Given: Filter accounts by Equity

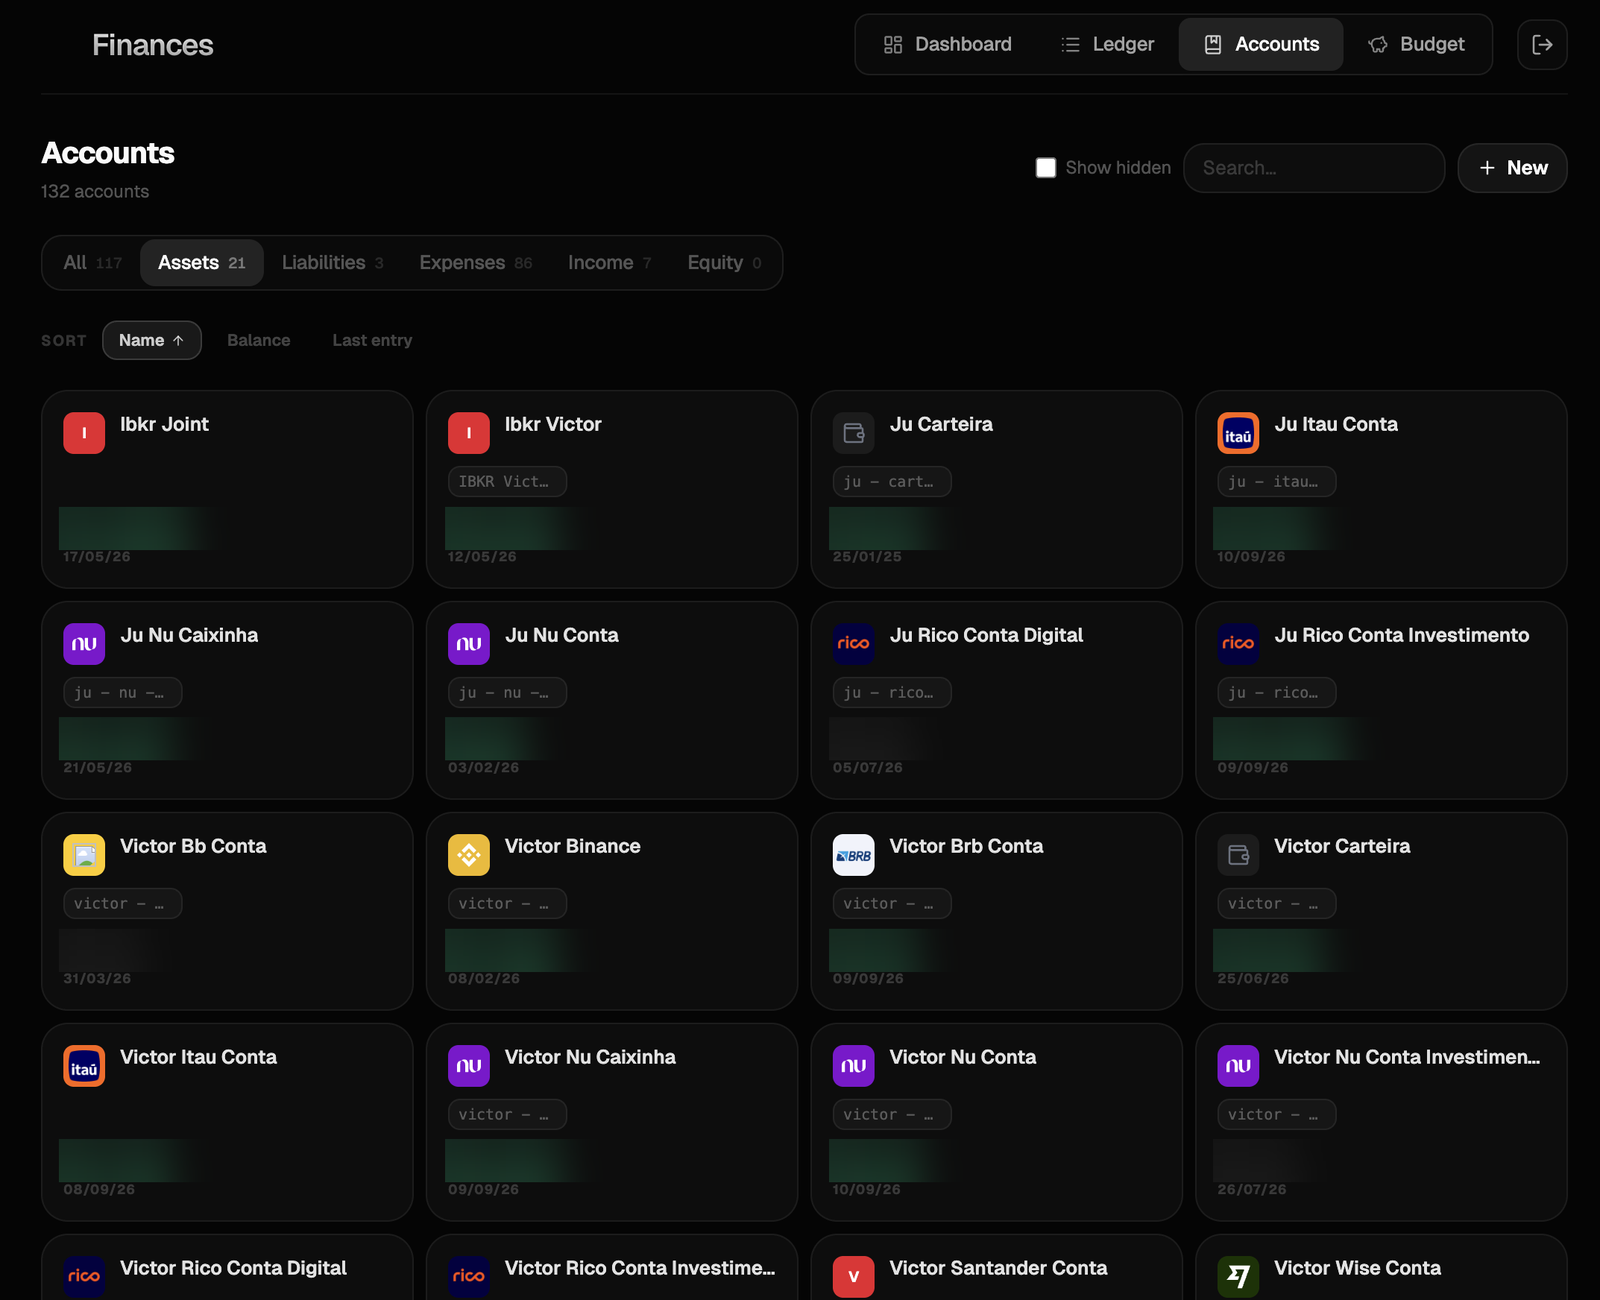Looking at the screenshot, I should click(x=725, y=263).
